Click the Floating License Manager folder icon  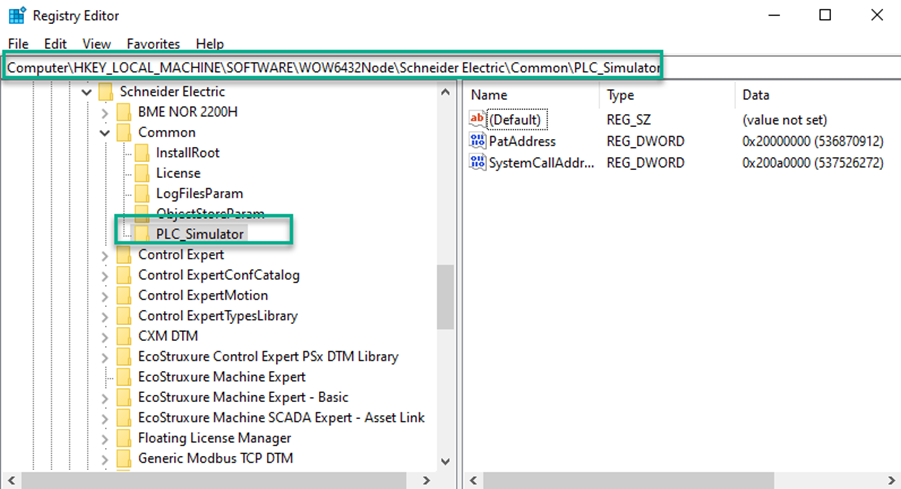[124, 438]
